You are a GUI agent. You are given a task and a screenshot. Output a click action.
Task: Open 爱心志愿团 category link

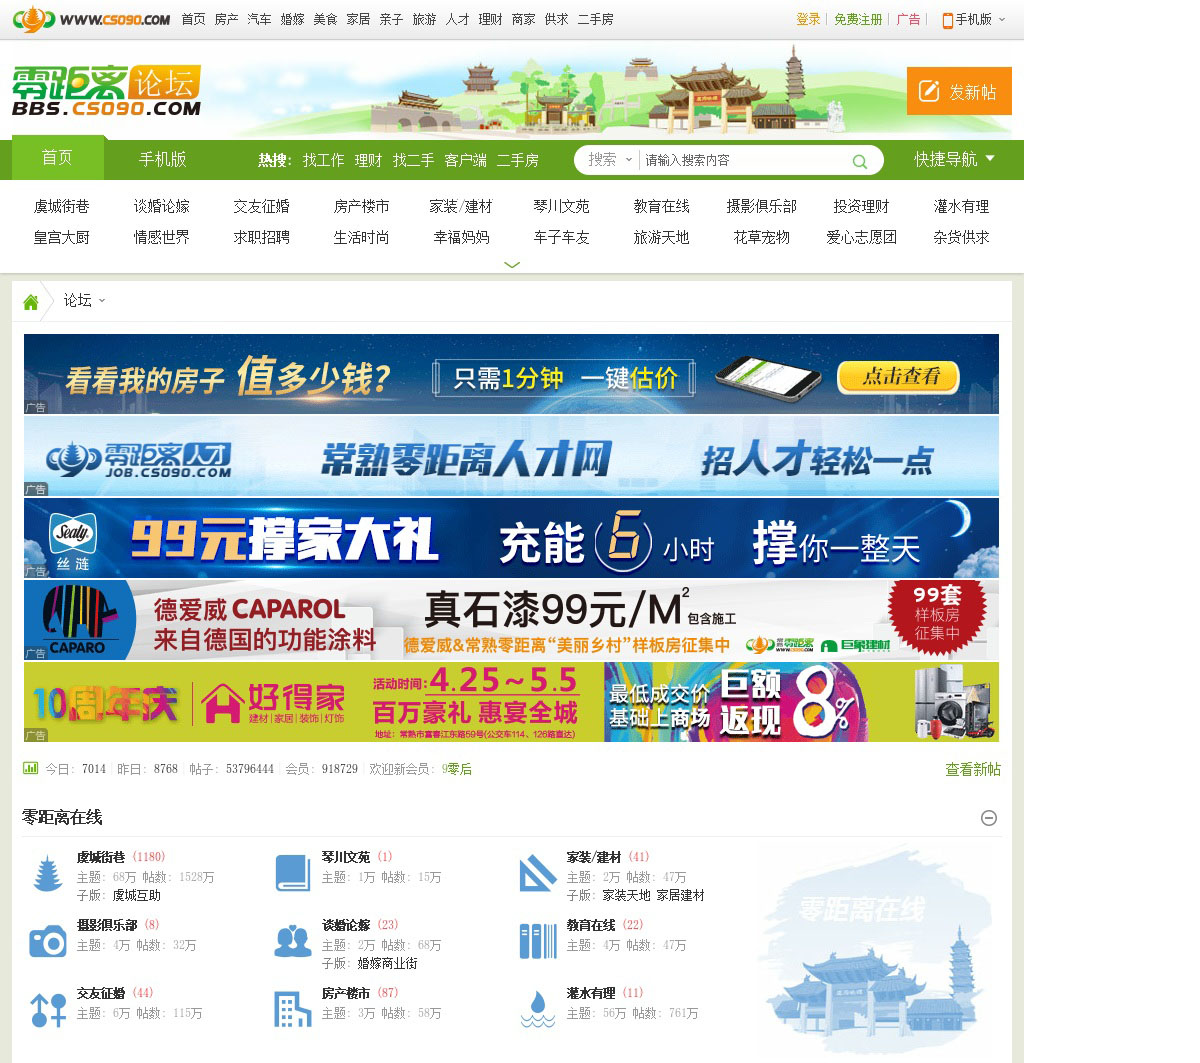[x=861, y=237]
